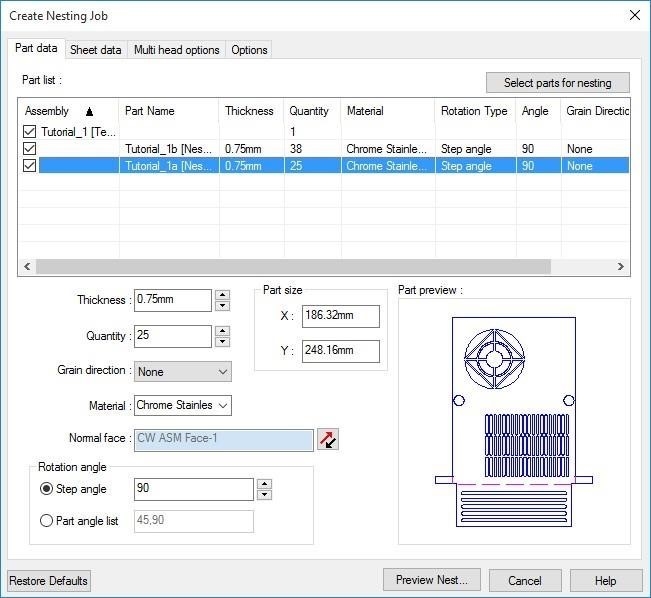Click the part list scroll right arrow
651x598 pixels.
coord(621,266)
